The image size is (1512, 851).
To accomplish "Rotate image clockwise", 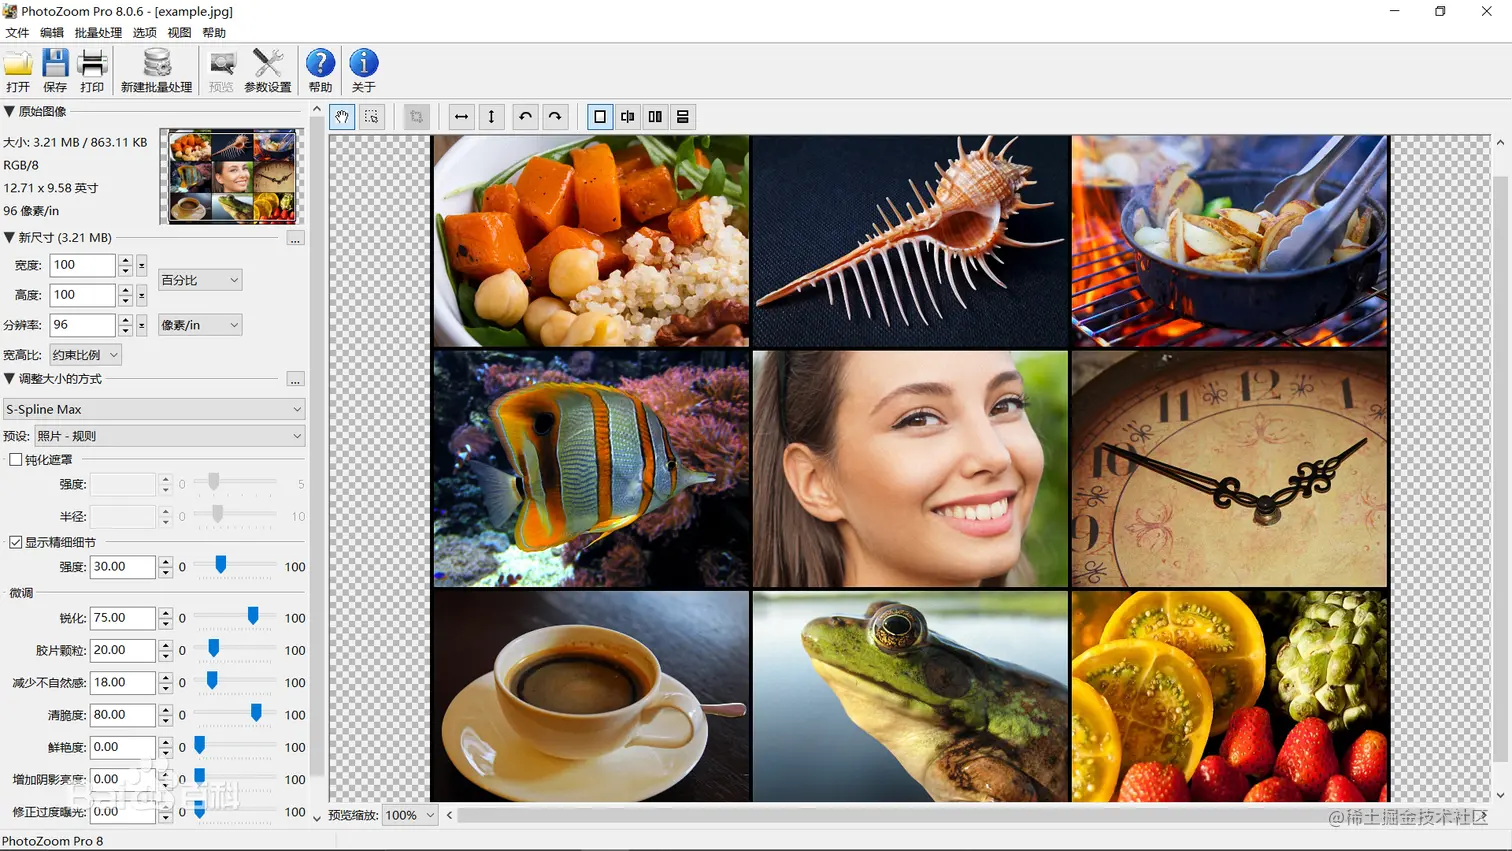I will point(555,117).
